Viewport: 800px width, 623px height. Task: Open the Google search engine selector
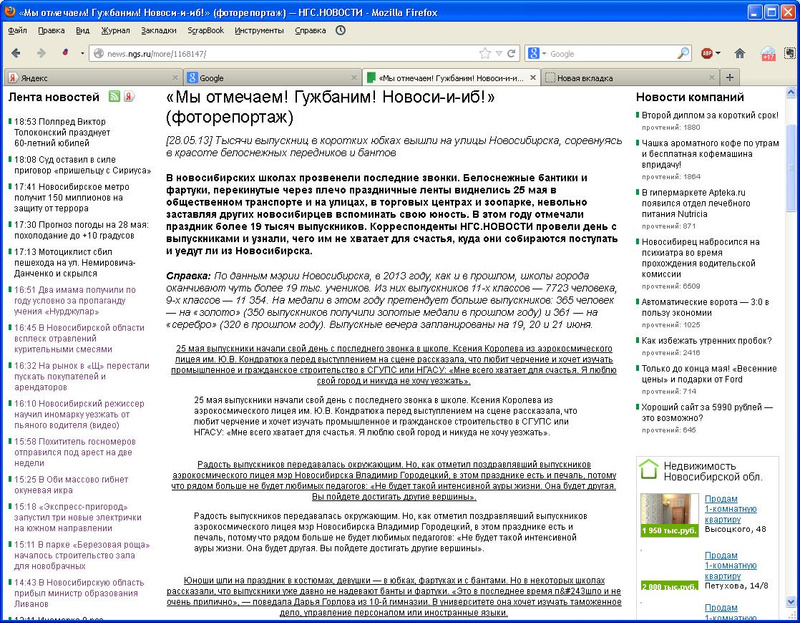[x=537, y=53]
